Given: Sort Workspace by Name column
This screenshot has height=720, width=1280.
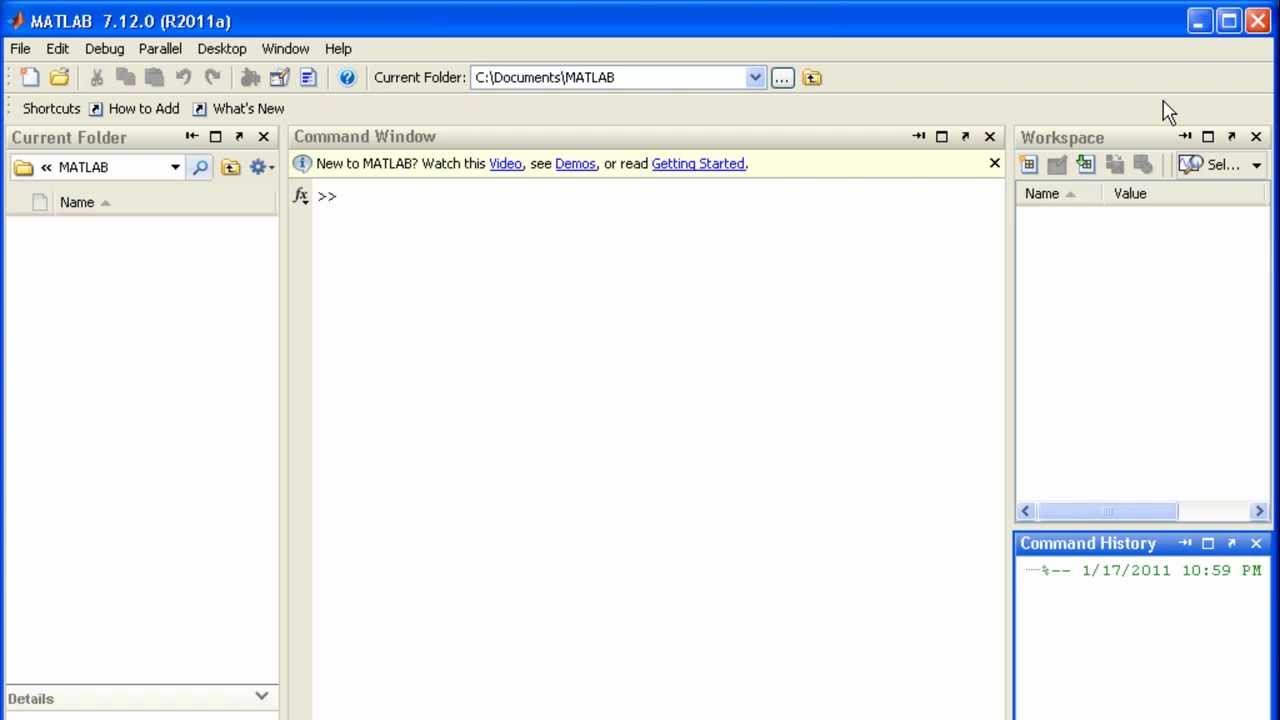Looking at the screenshot, I should click(1060, 194).
